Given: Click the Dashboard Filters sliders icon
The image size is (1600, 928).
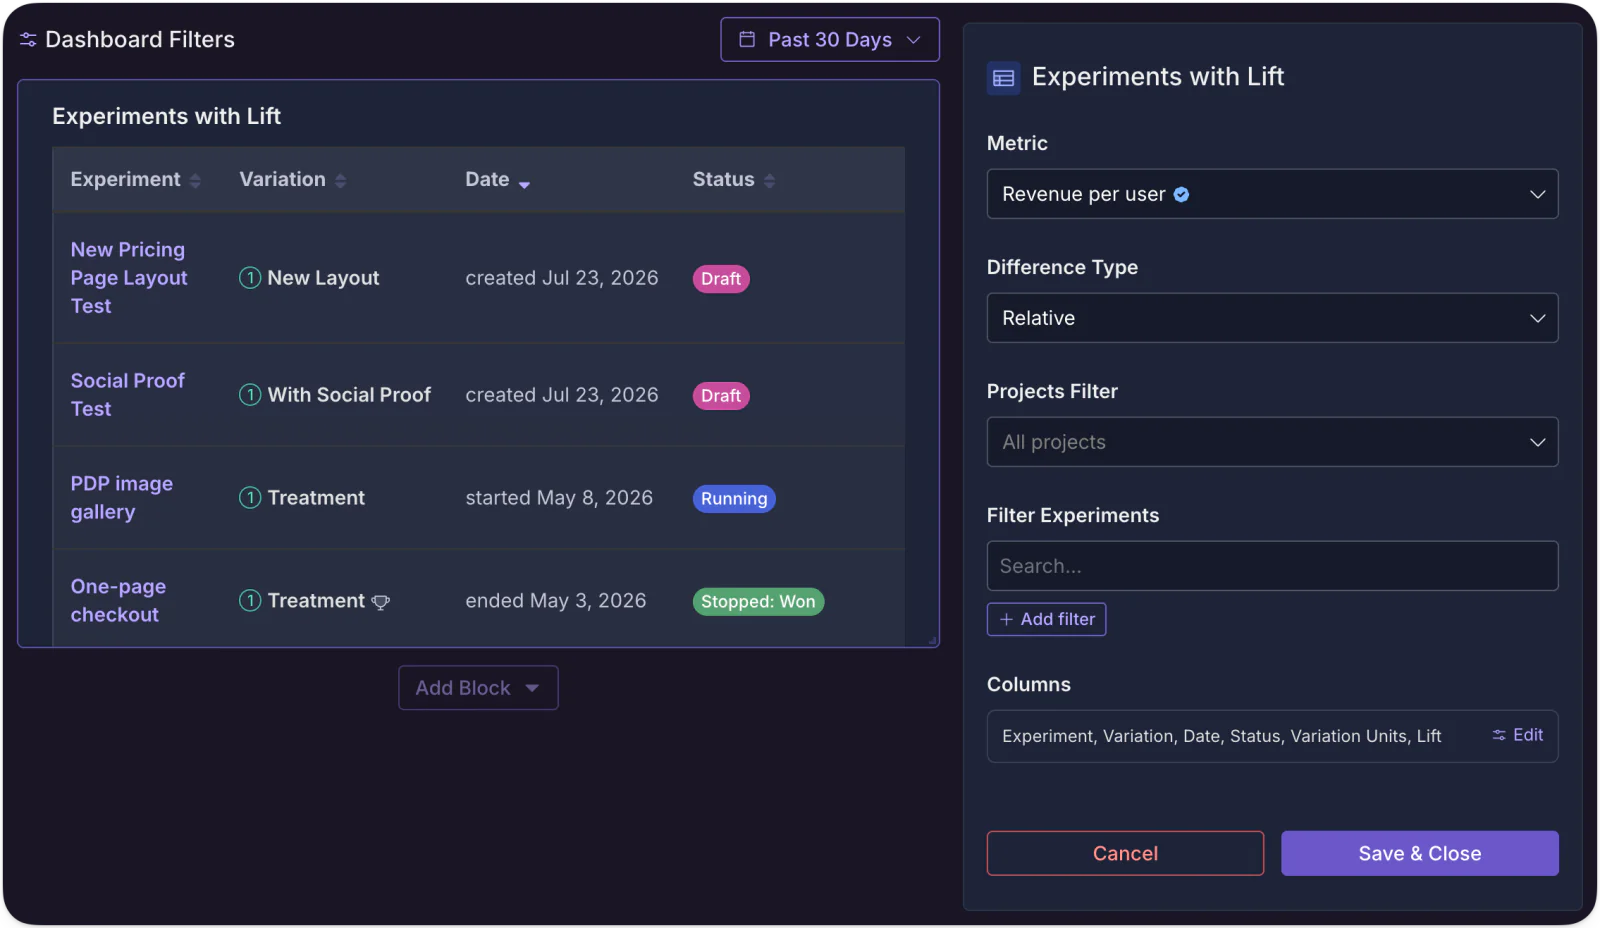Looking at the screenshot, I should click(x=28, y=40).
